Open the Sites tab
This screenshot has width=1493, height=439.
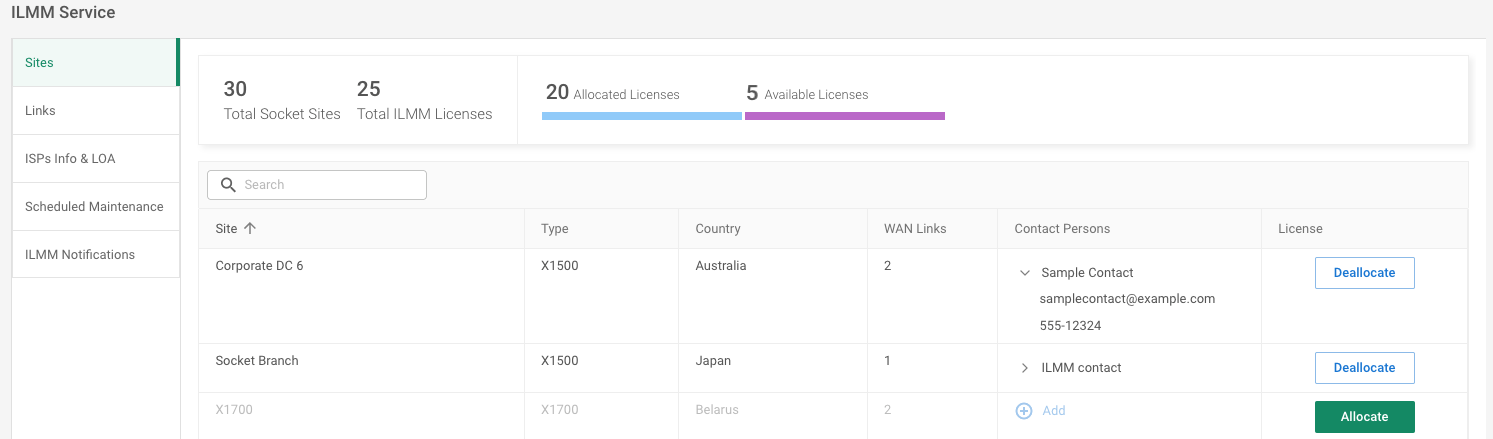(95, 63)
